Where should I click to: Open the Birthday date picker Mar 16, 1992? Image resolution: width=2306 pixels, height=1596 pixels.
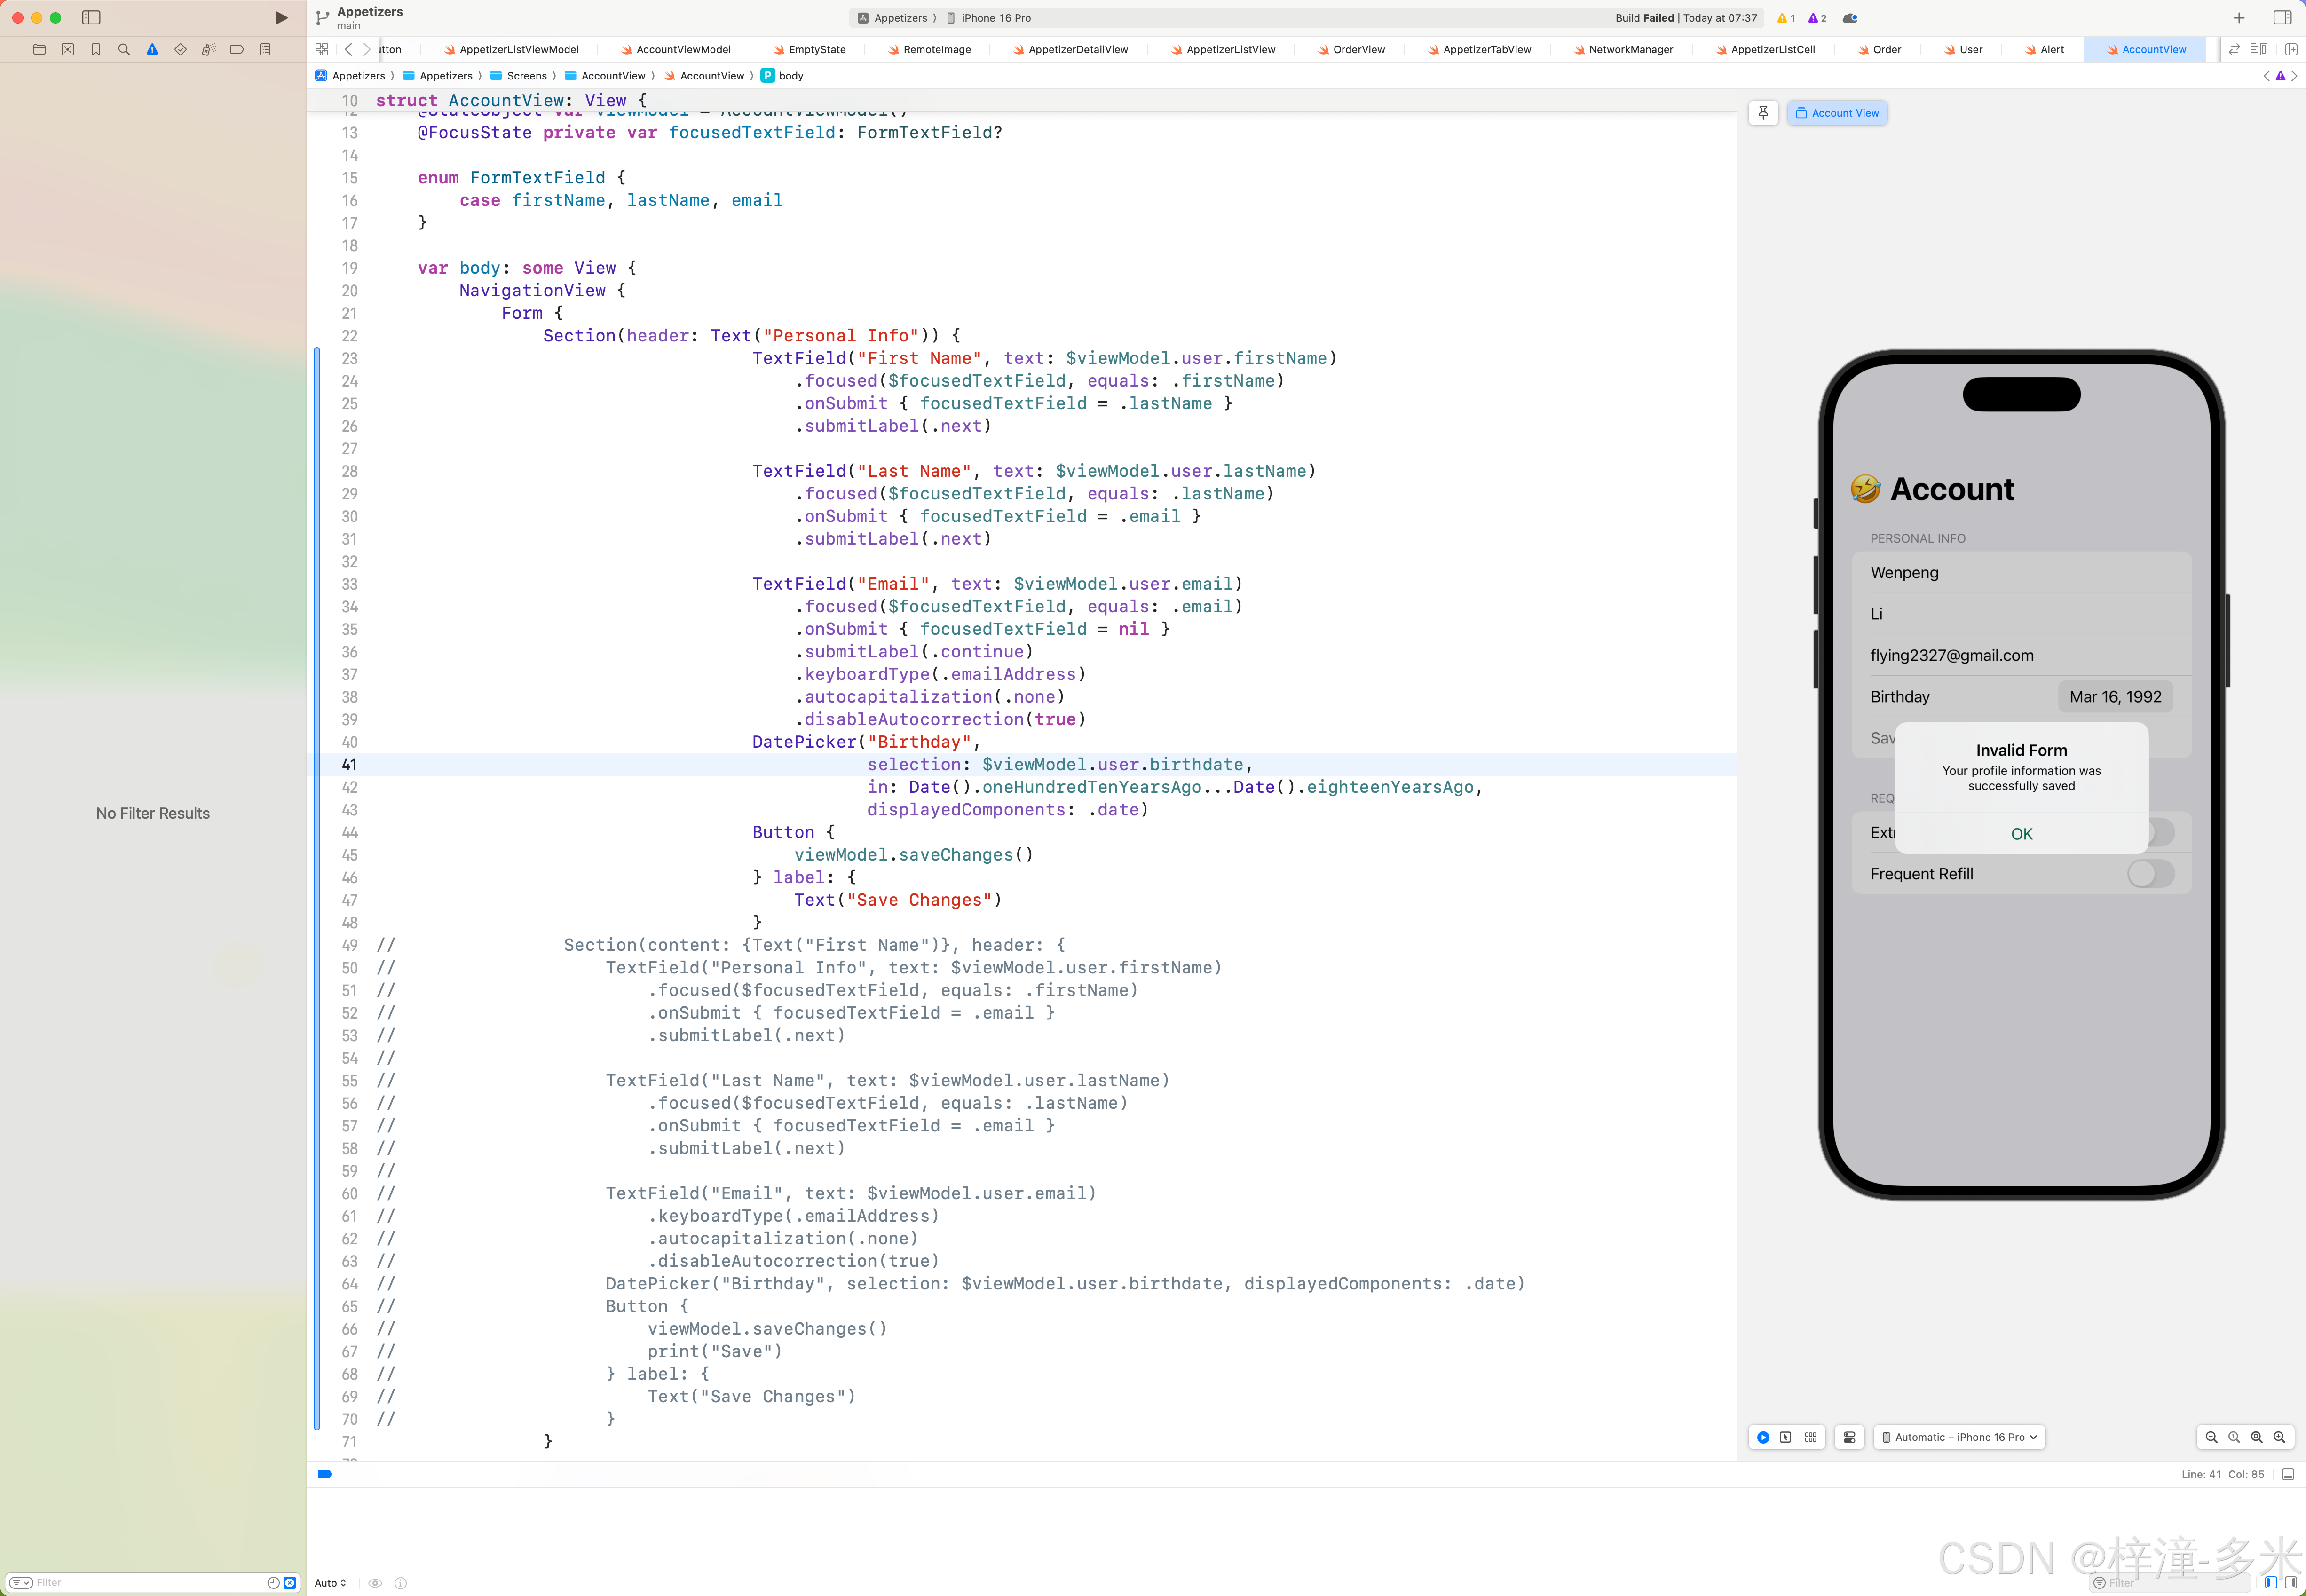2115,697
